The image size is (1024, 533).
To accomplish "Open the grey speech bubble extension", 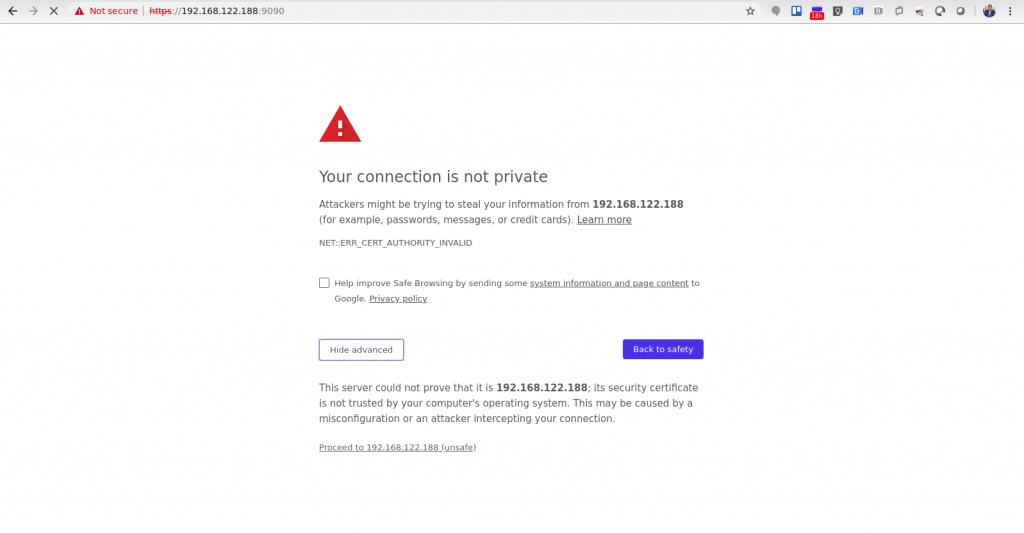I will point(776,11).
